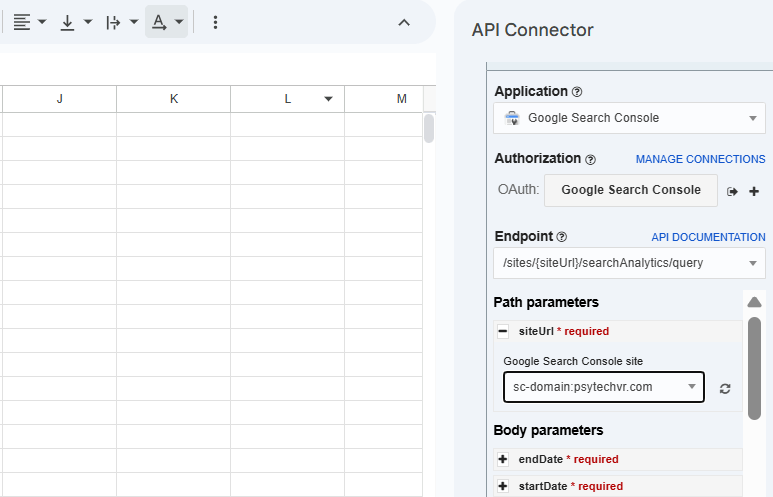Image resolution: width=773 pixels, height=497 pixels.
Task: Open horizontal align options
Action: pos(29,22)
